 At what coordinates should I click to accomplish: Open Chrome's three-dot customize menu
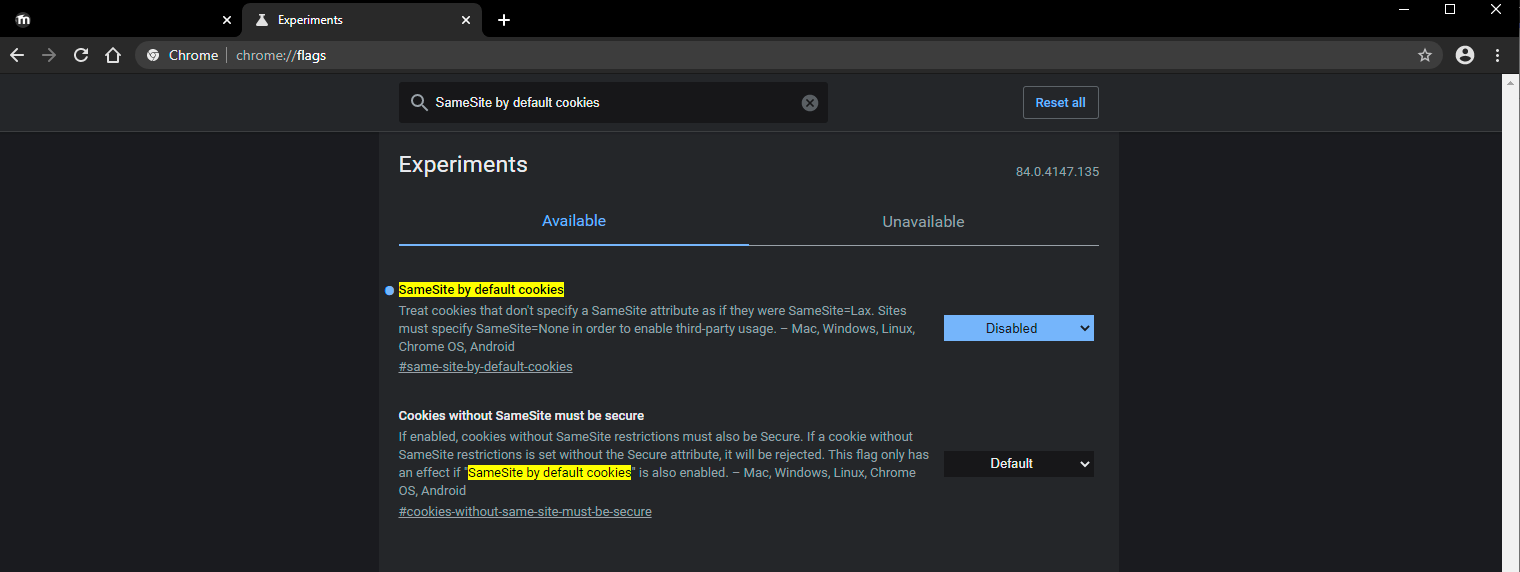click(1498, 55)
